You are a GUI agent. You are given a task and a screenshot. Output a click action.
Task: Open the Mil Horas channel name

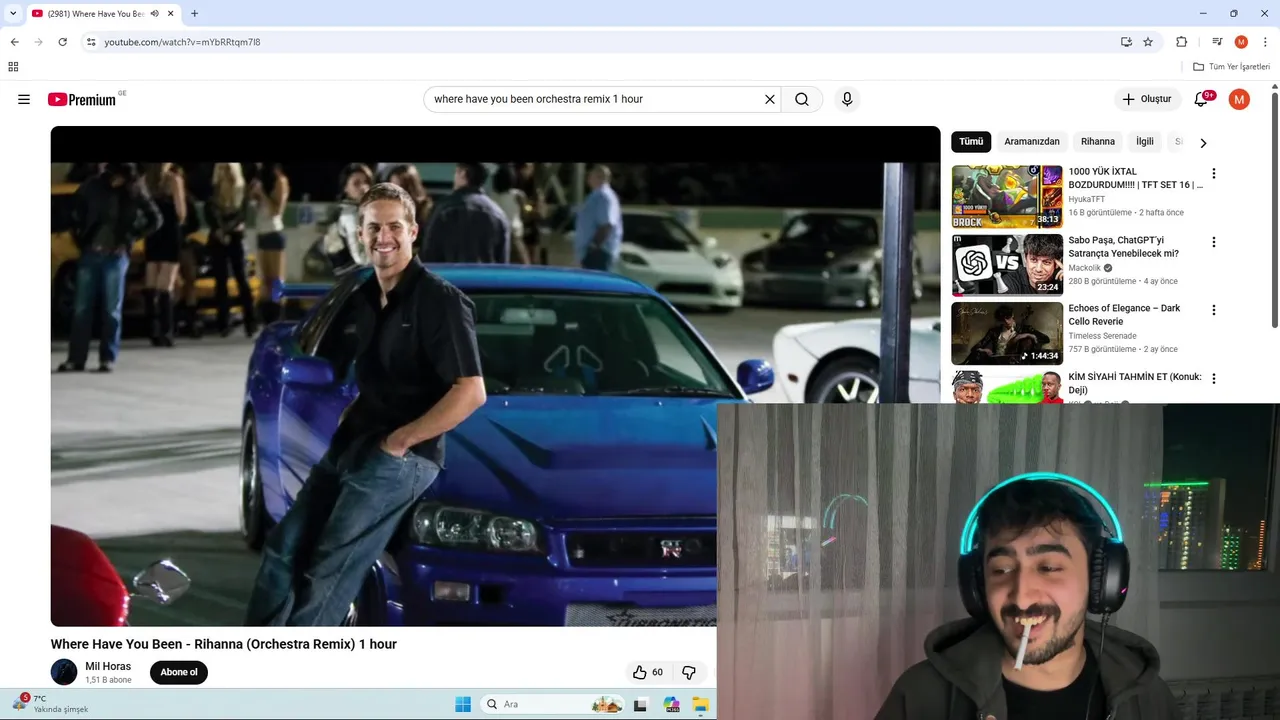tap(108, 666)
